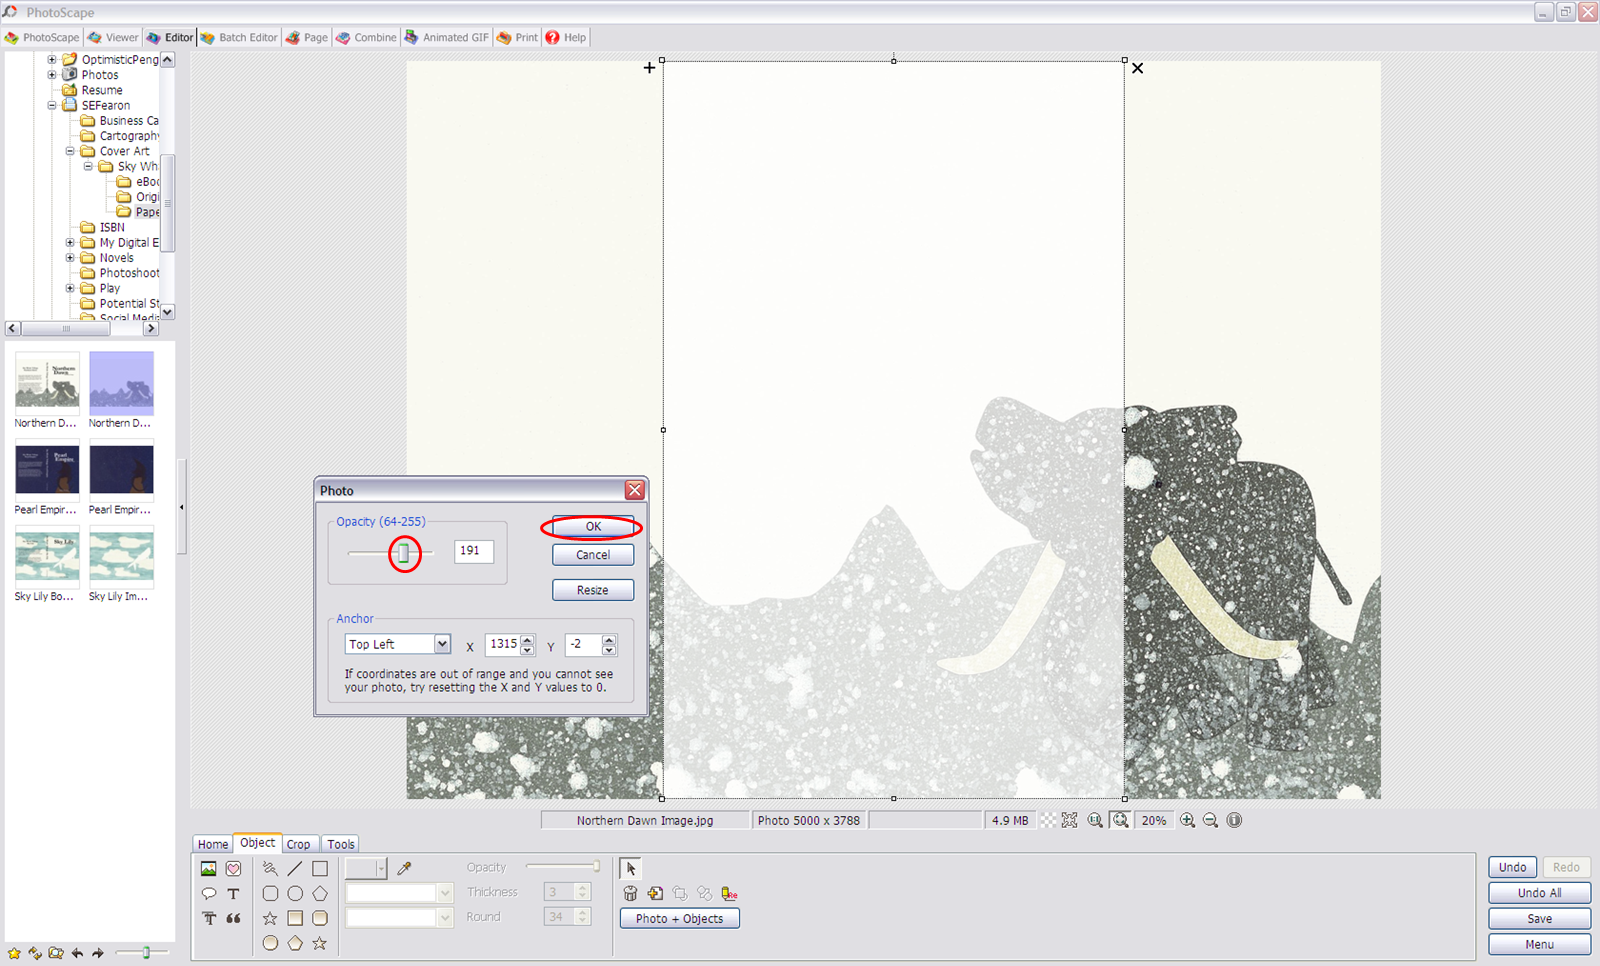The image size is (1600, 966).
Task: Select the star shape drawing tool
Action: (x=269, y=916)
